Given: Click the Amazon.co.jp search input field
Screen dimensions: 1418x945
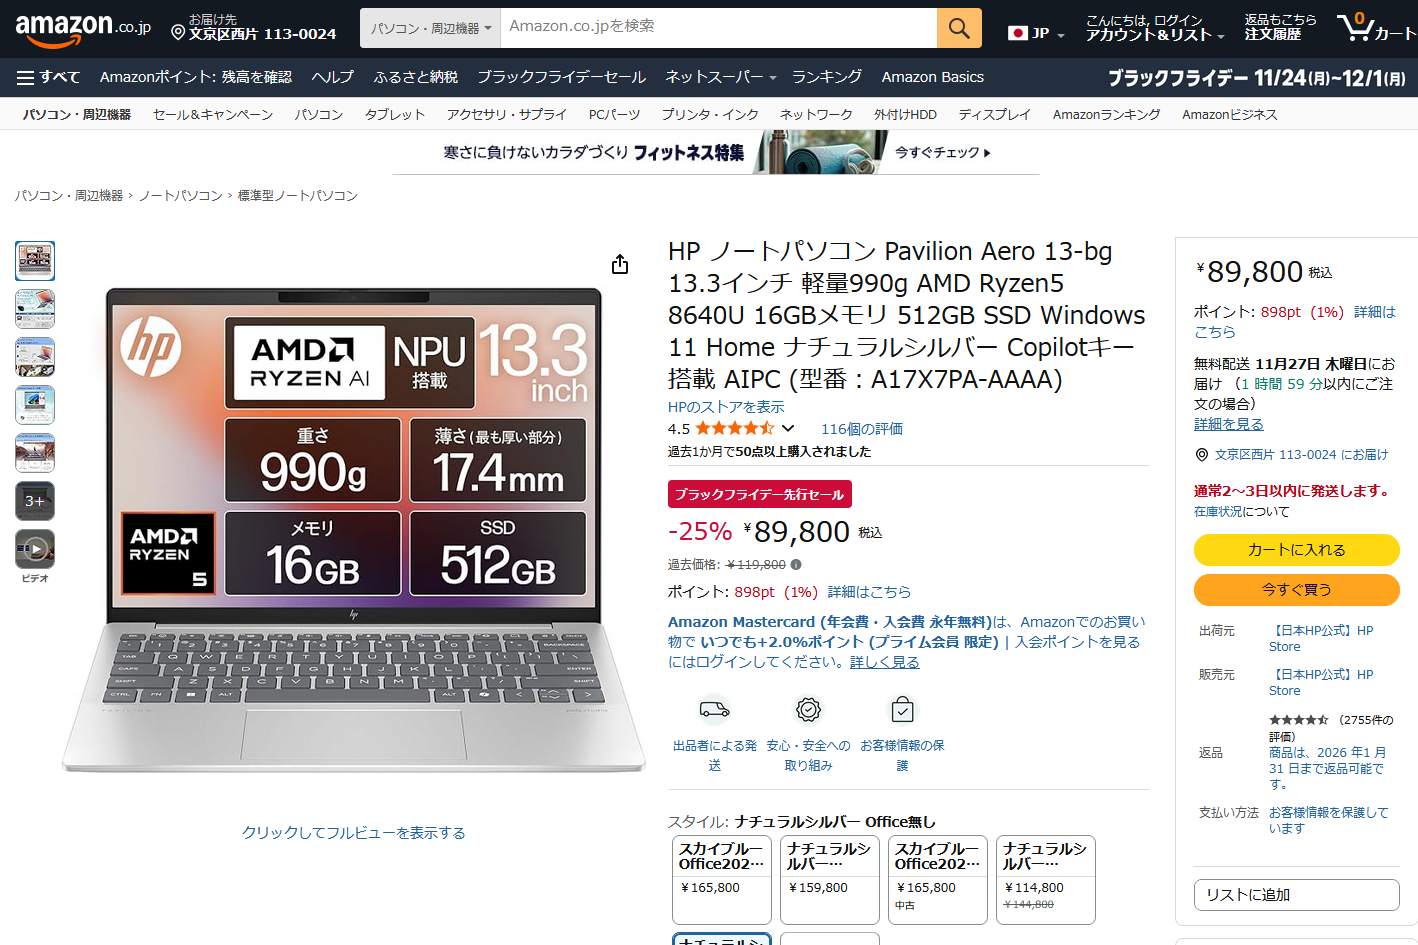Looking at the screenshot, I should [x=719, y=28].
